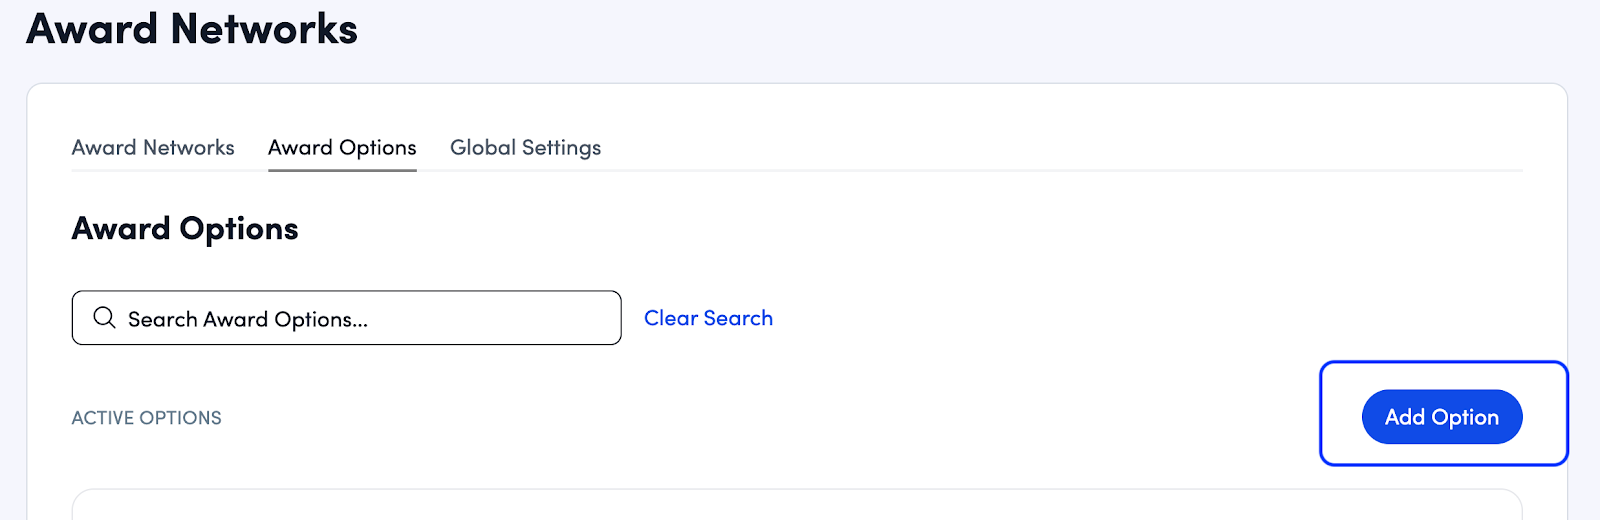This screenshot has height=520, width=1600.
Task: Click the word "Clear" in Clear Search
Action: pos(671,318)
